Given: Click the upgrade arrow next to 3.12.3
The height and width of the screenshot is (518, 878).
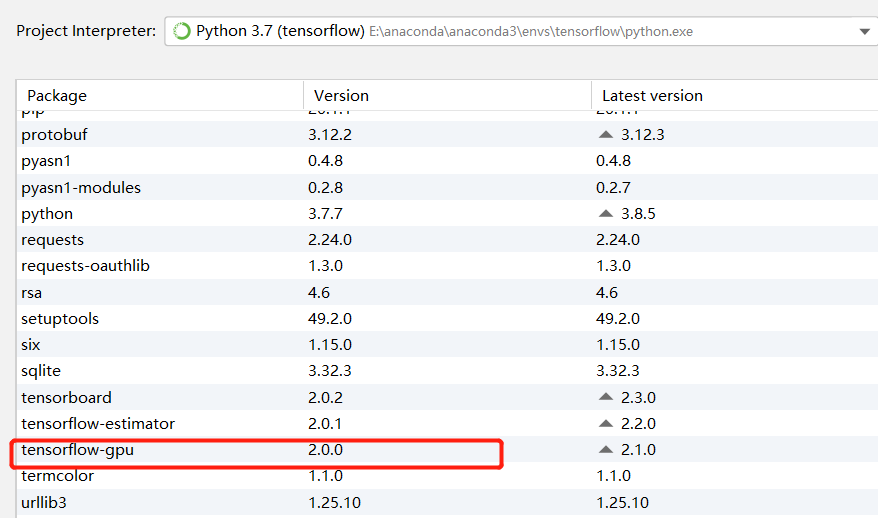Looking at the screenshot, I should click(x=606, y=134).
